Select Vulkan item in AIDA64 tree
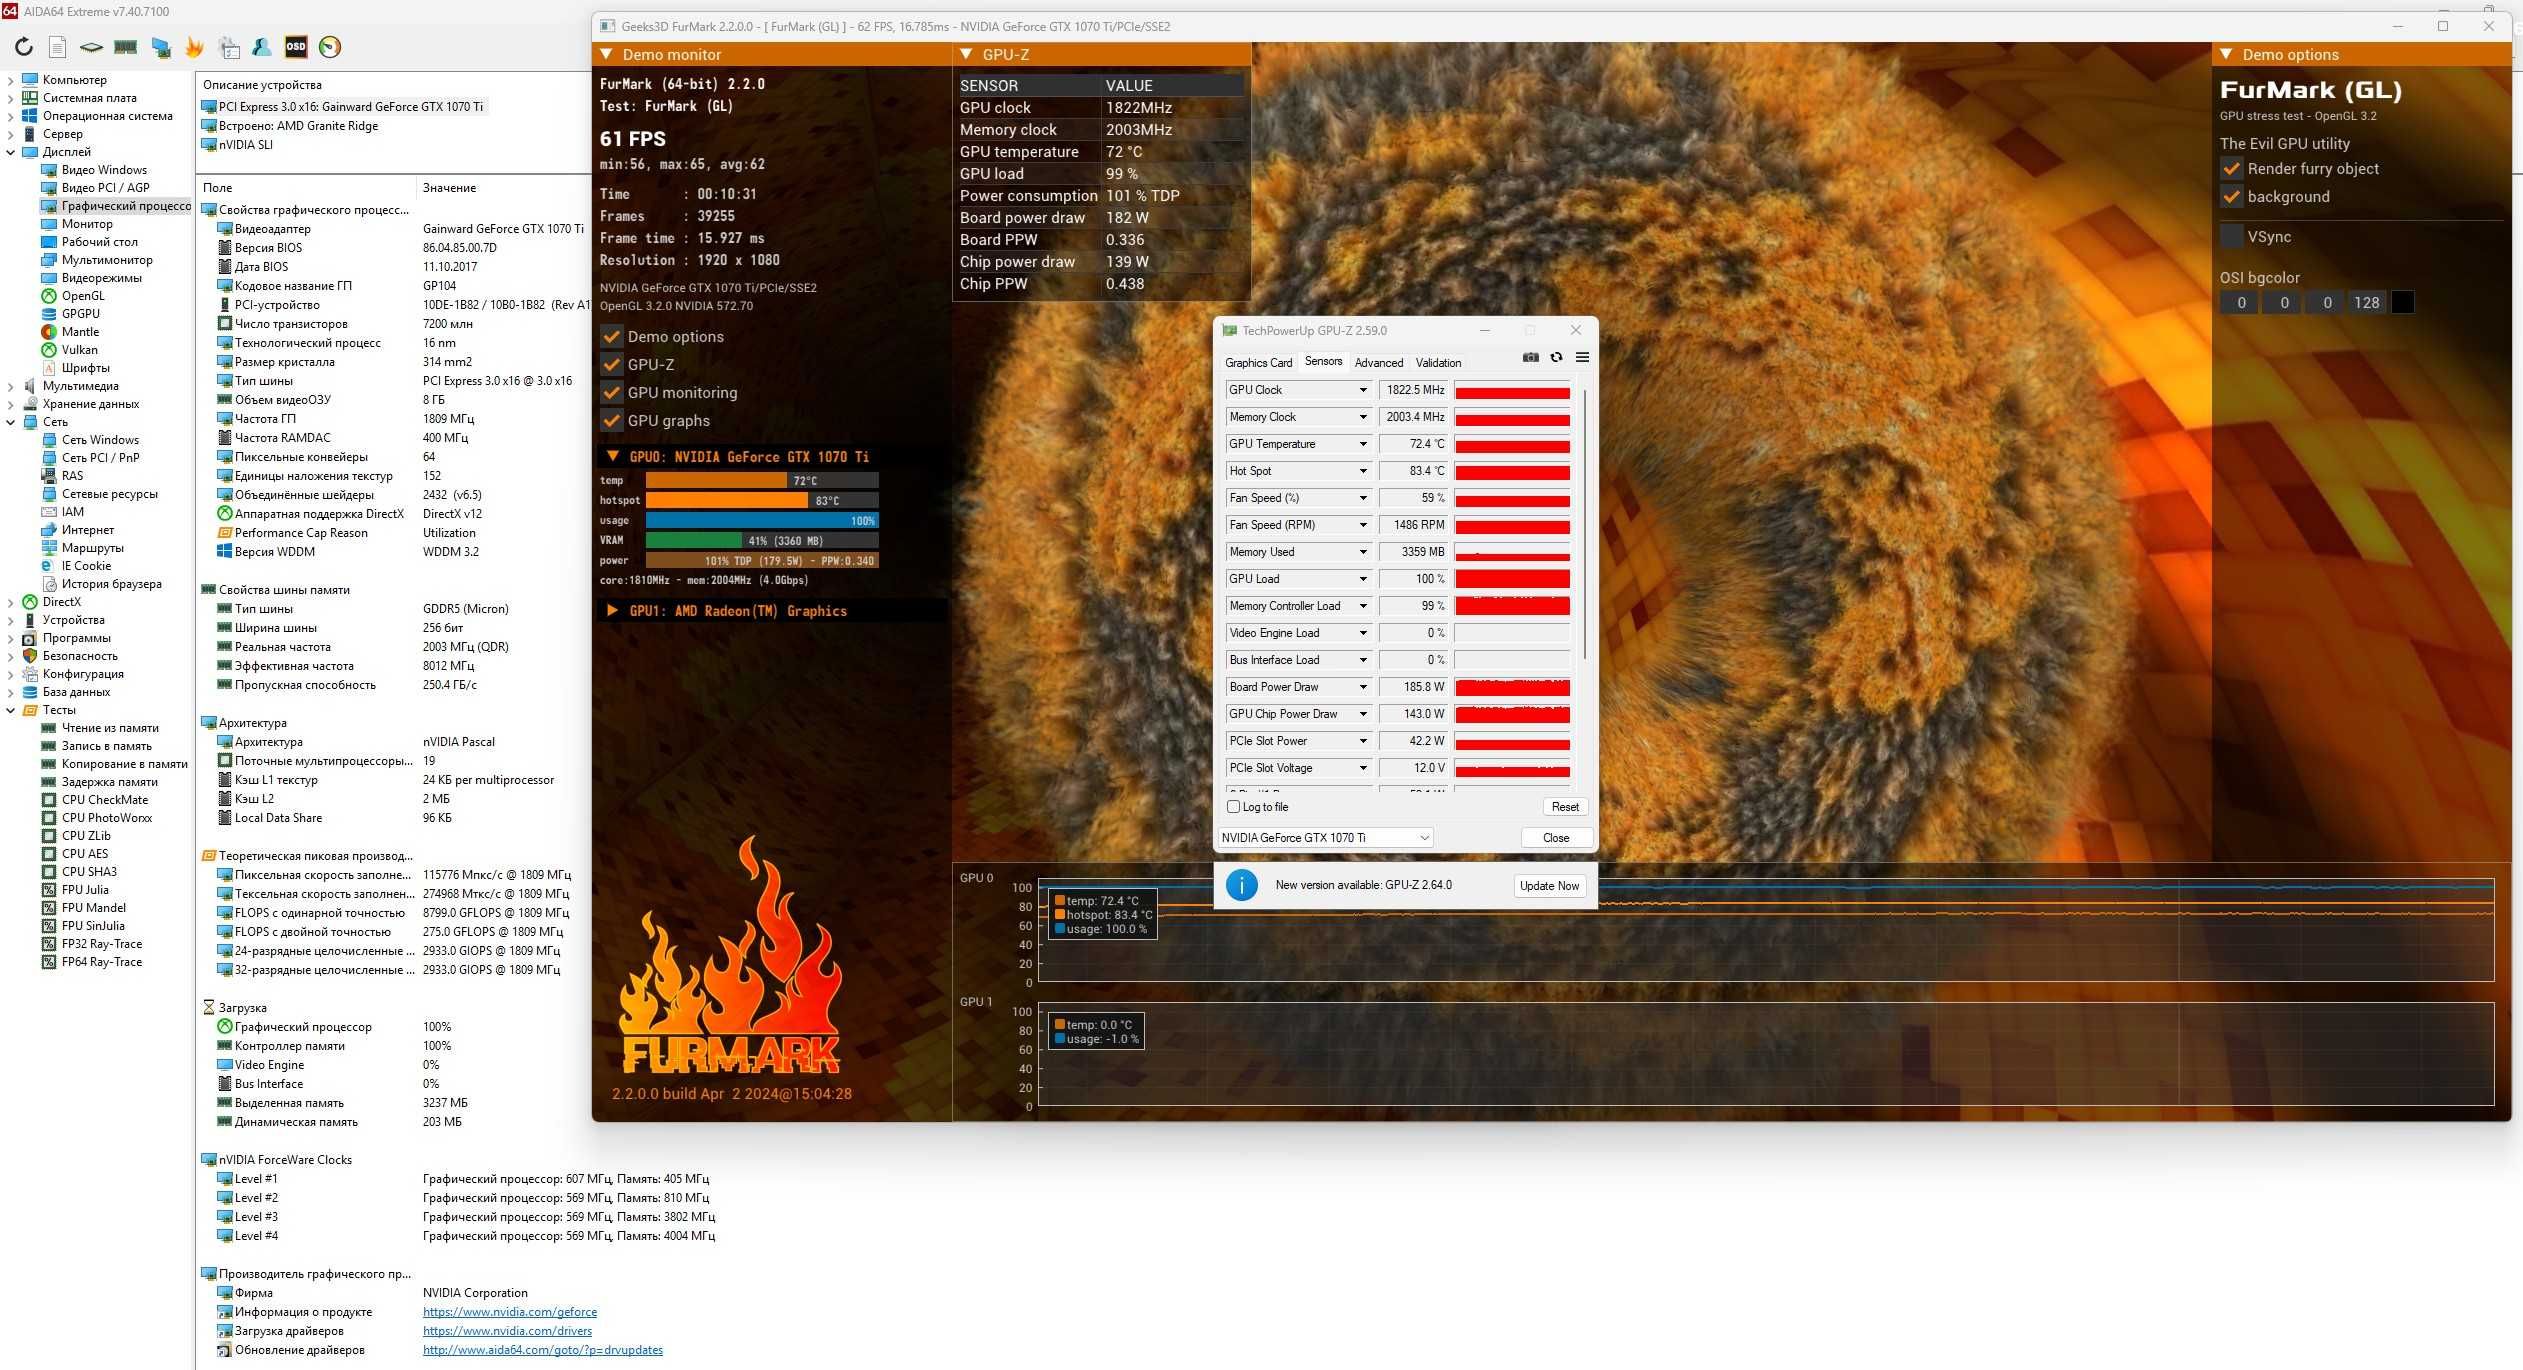Image resolution: width=2523 pixels, height=1370 pixels. [x=79, y=350]
